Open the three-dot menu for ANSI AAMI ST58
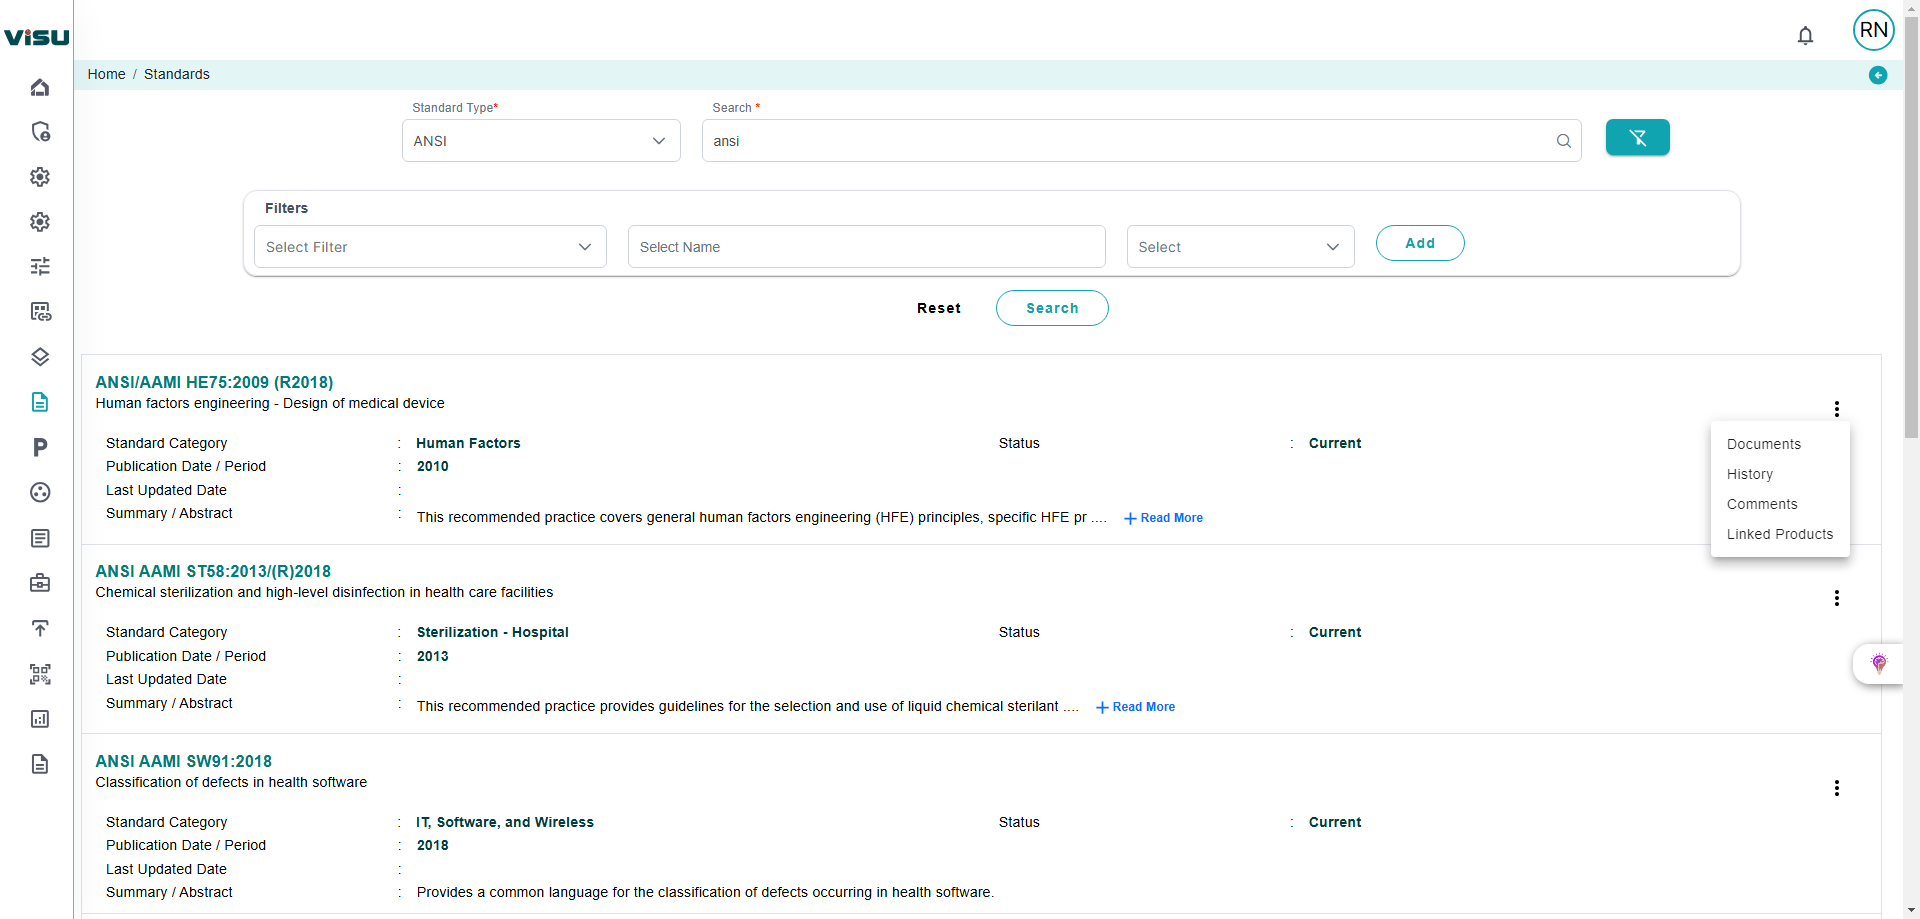 click(1836, 598)
